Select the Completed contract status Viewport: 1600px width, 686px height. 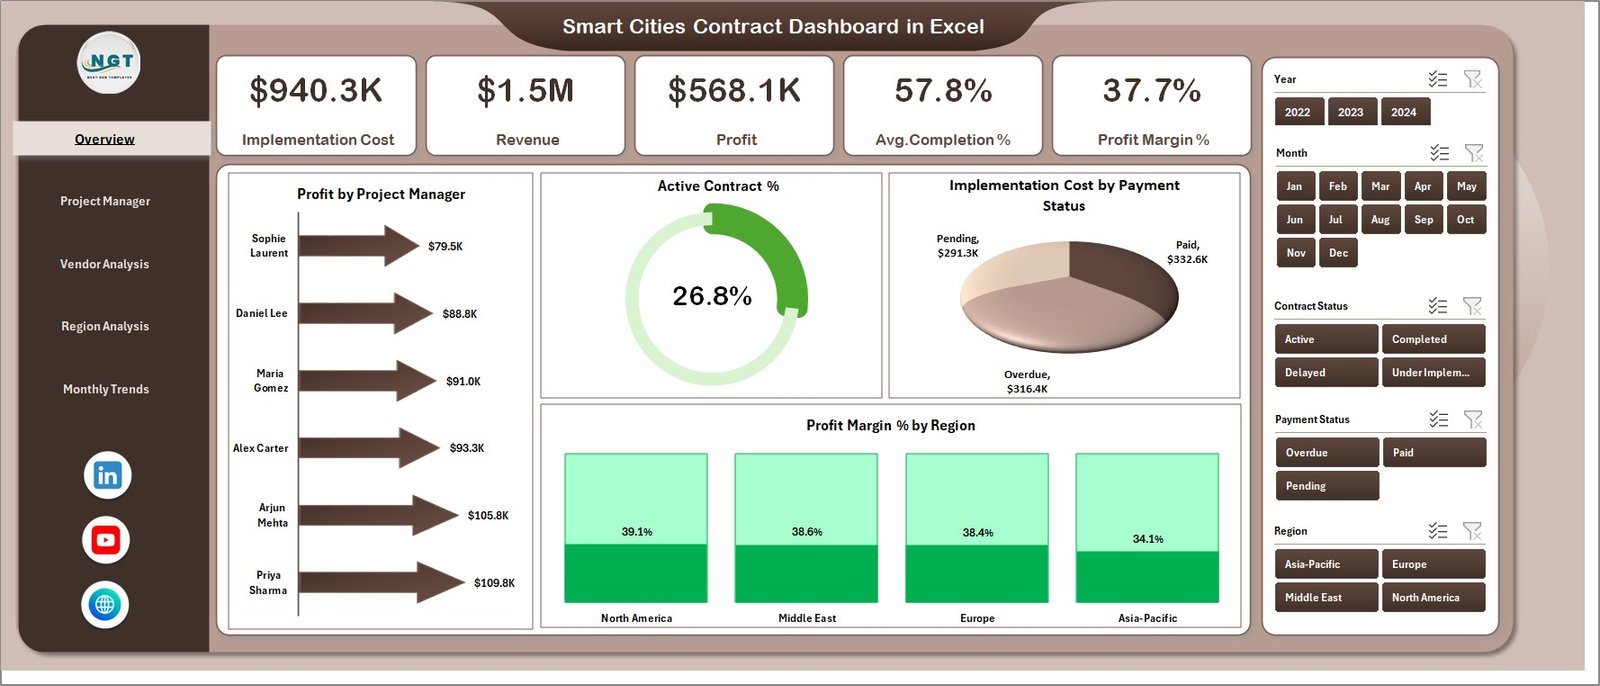pyautogui.click(x=1432, y=339)
